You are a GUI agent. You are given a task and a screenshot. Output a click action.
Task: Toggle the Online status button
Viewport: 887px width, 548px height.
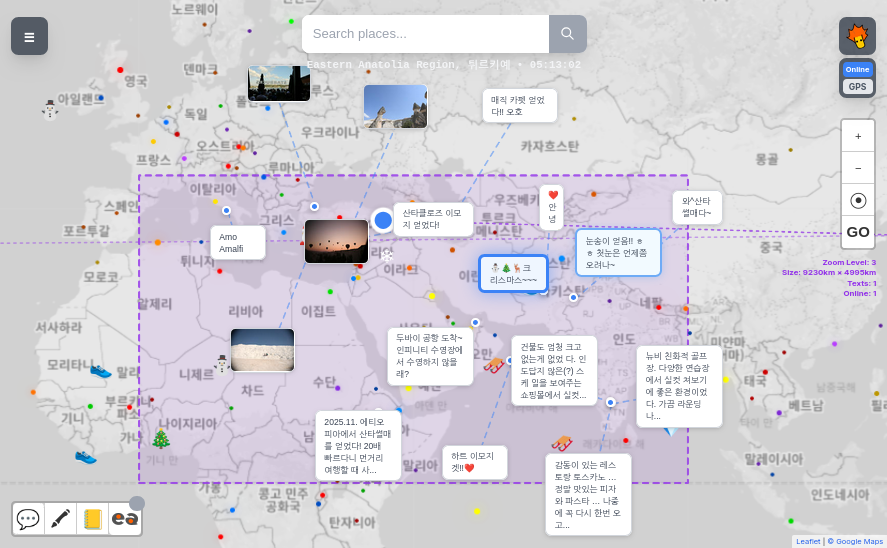pyautogui.click(x=858, y=70)
